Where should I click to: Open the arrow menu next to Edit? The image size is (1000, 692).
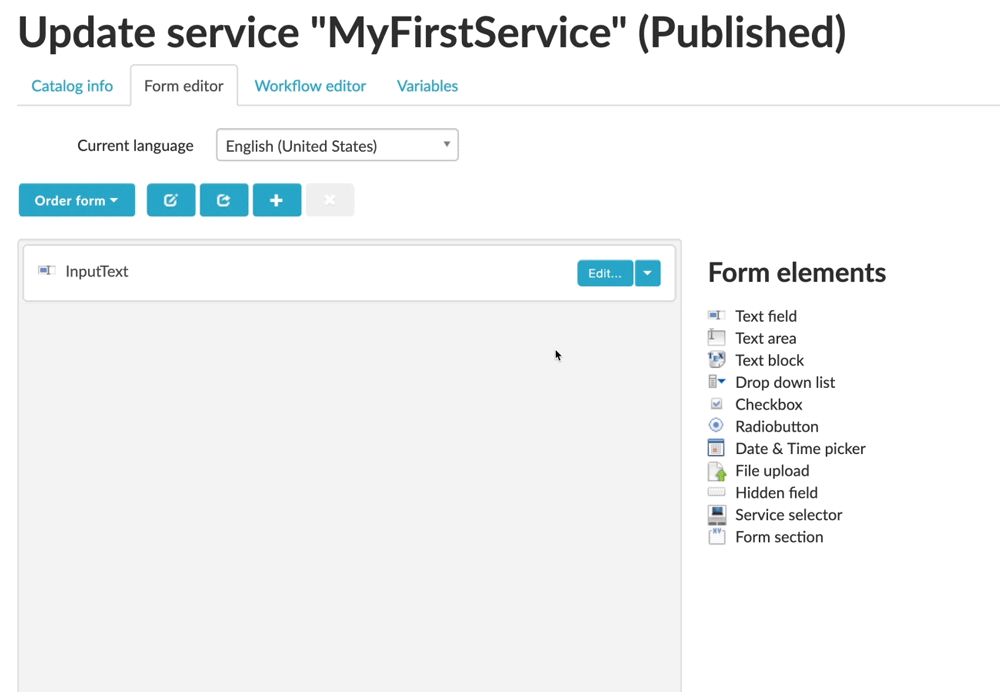click(x=648, y=273)
